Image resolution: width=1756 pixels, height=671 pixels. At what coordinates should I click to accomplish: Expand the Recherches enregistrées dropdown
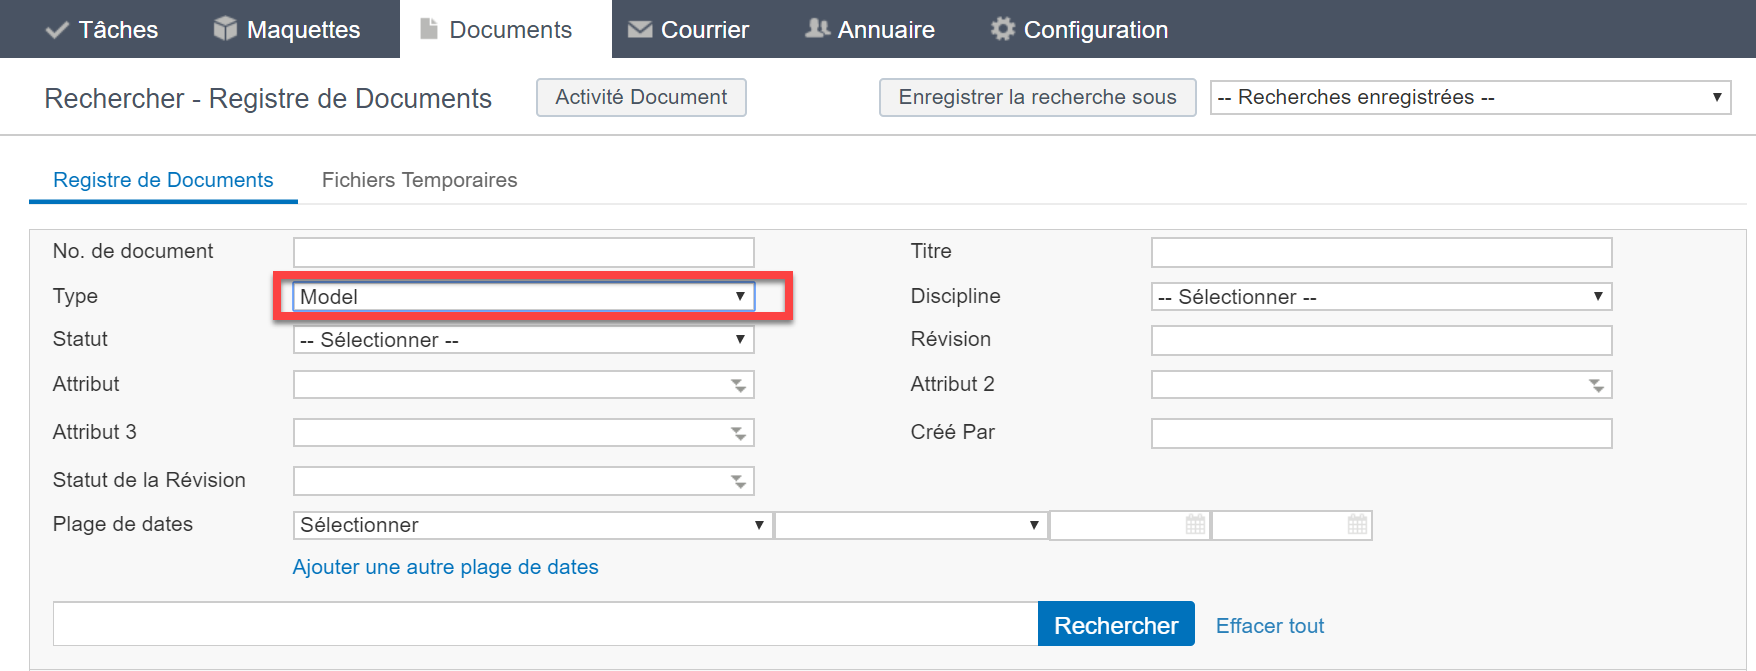point(1470,97)
